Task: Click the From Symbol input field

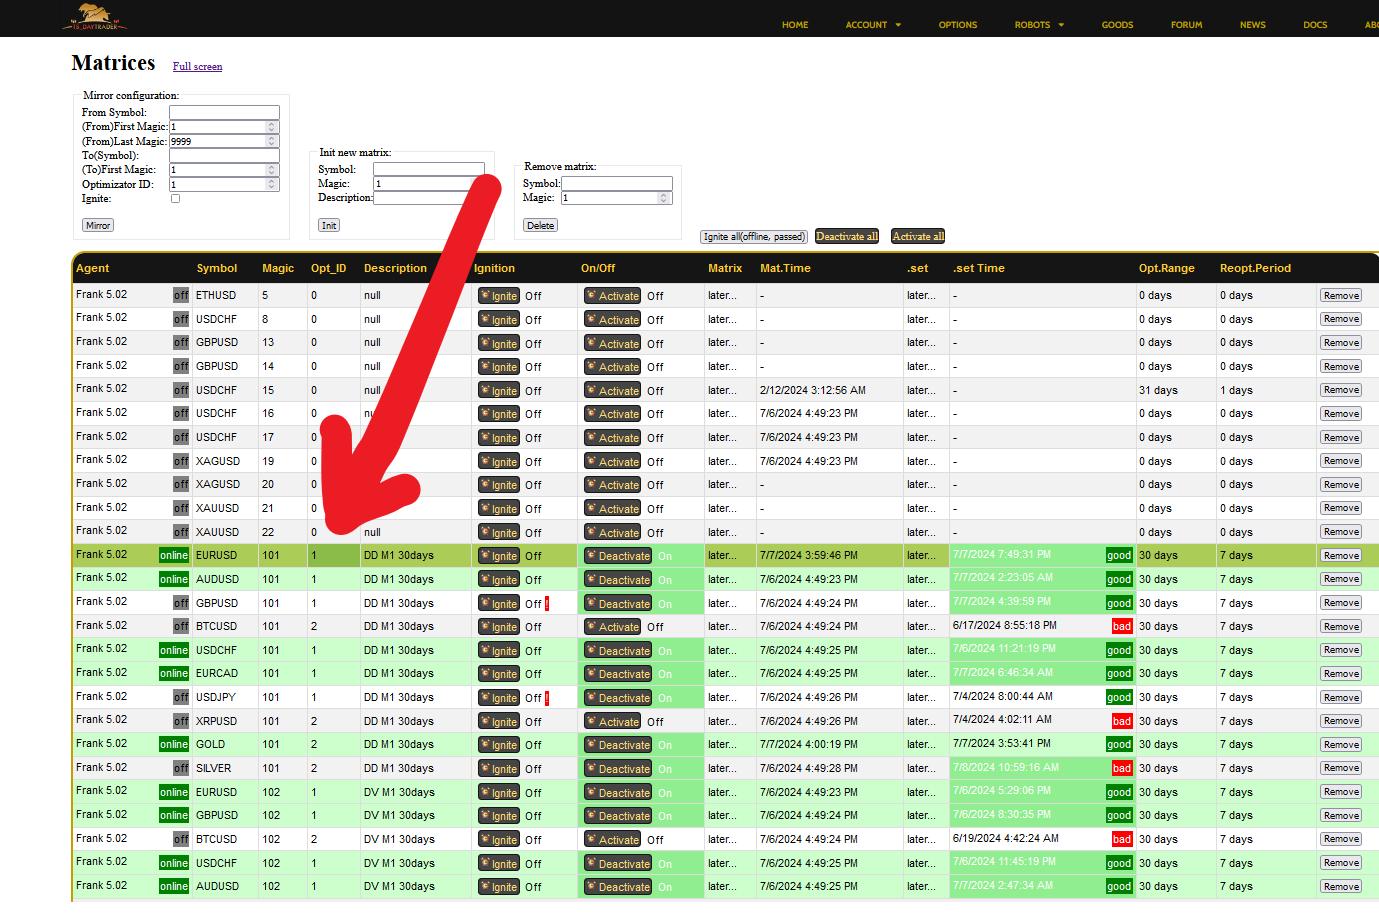Action: [224, 112]
